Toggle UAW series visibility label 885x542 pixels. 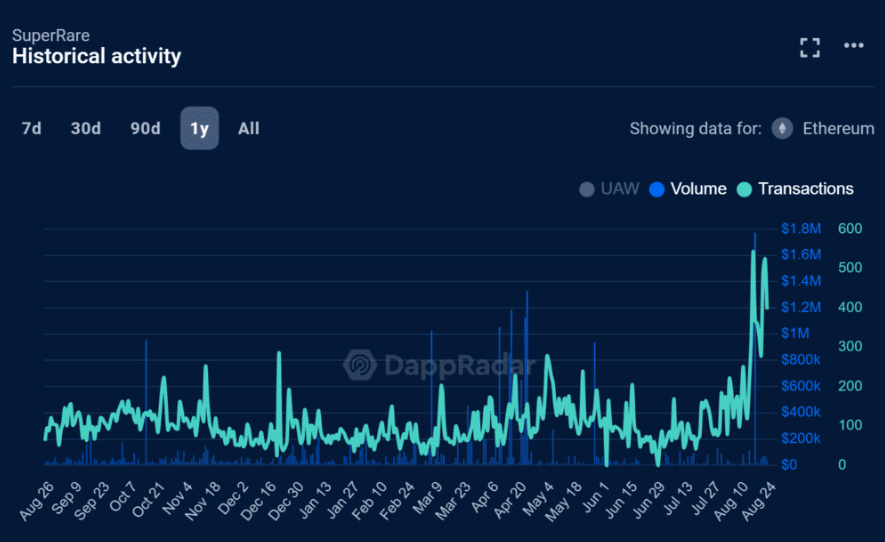coord(619,189)
